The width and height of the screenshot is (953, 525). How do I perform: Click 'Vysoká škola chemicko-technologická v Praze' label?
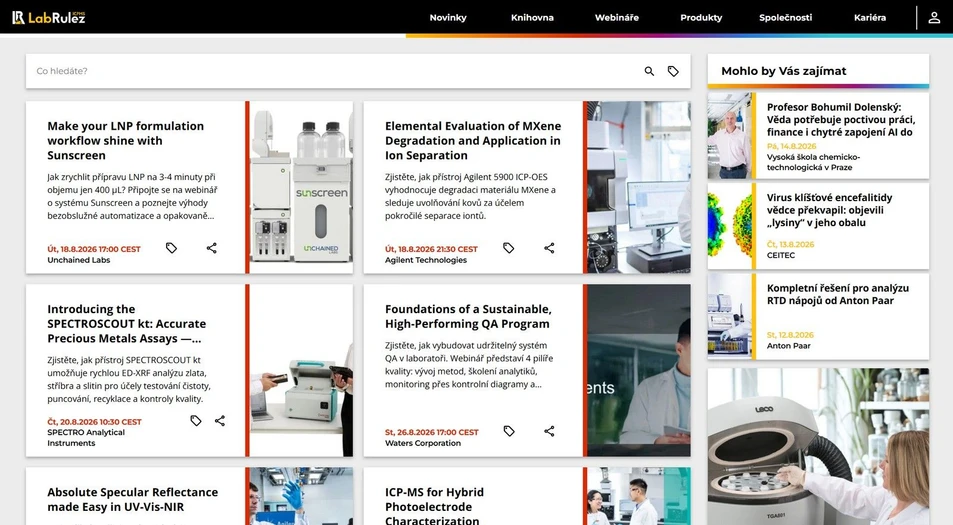[x=813, y=162]
